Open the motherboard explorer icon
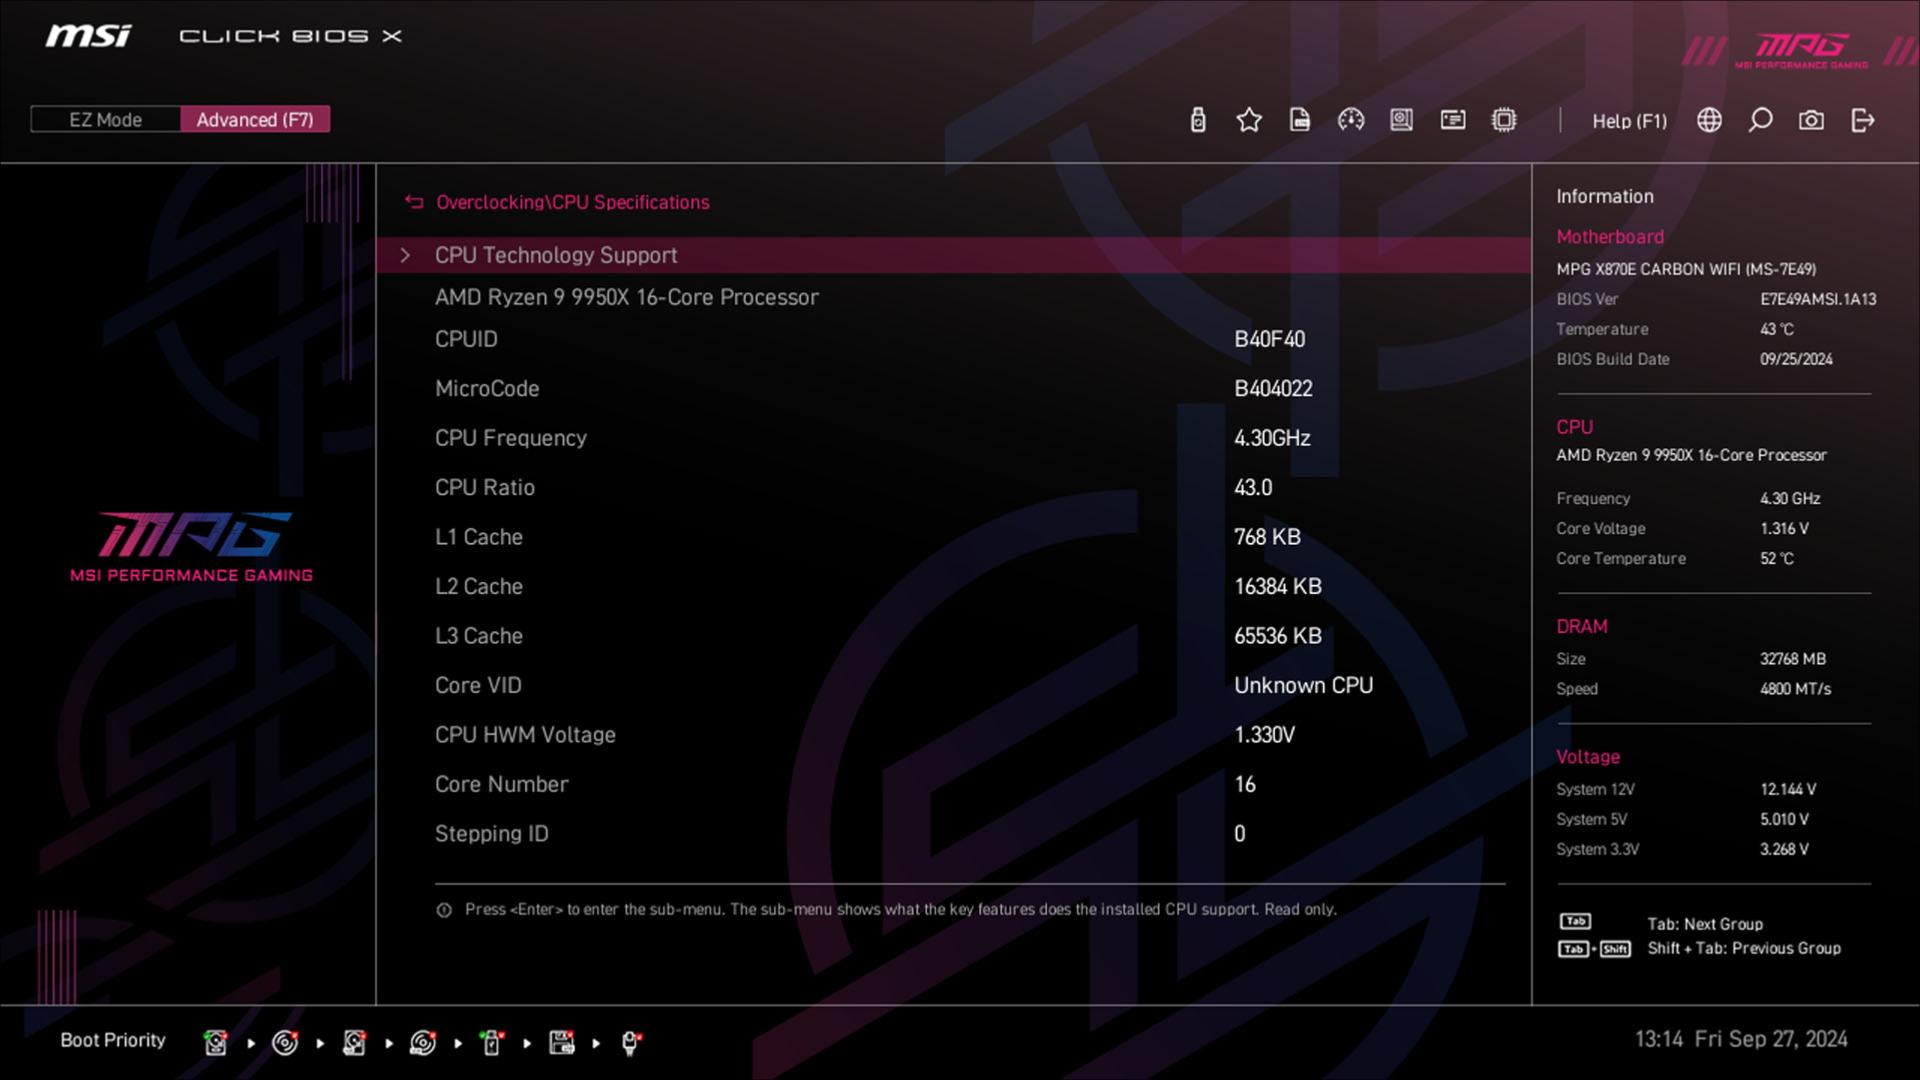This screenshot has height=1080, width=1920. point(1402,120)
